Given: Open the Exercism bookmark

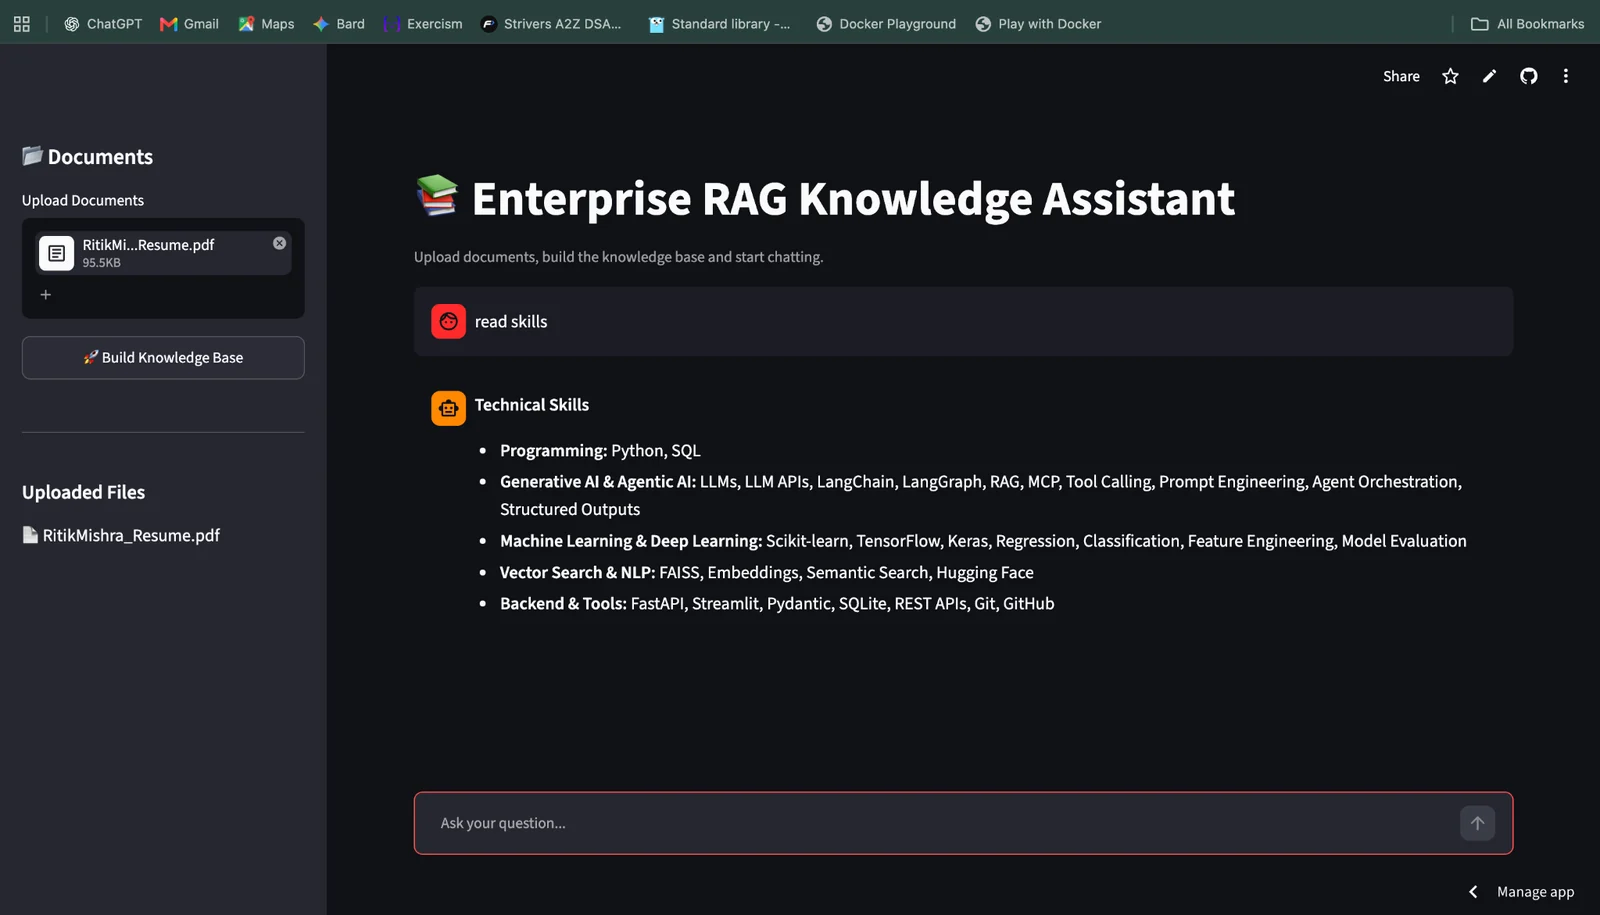Looking at the screenshot, I should pos(423,24).
